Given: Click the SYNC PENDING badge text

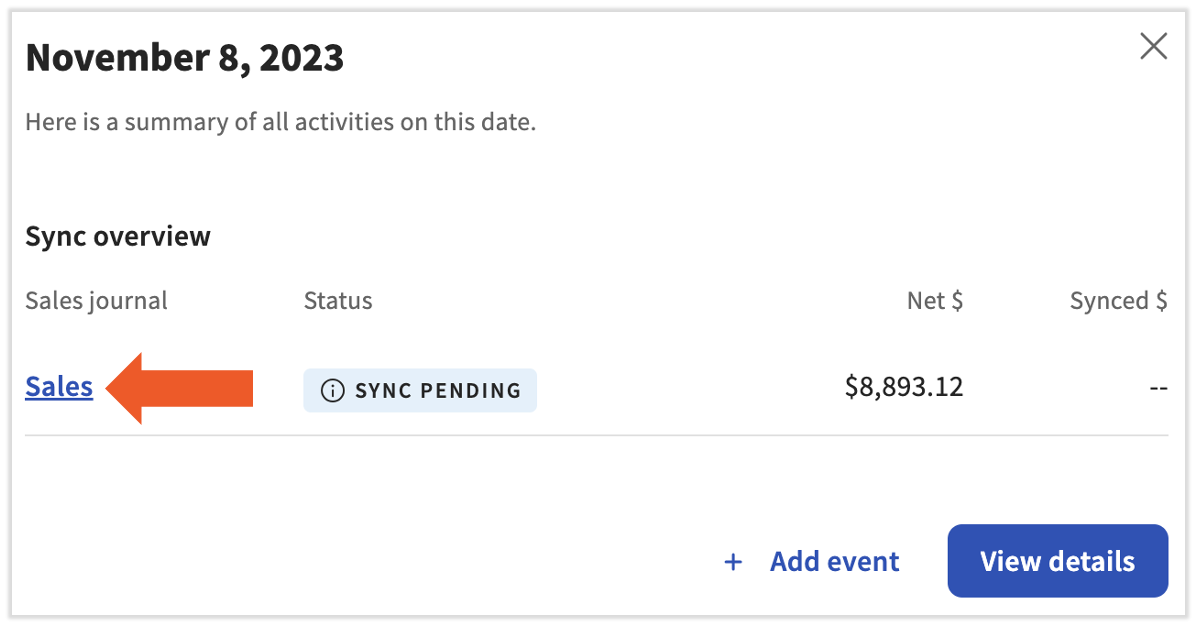Looking at the screenshot, I should tap(437, 390).
